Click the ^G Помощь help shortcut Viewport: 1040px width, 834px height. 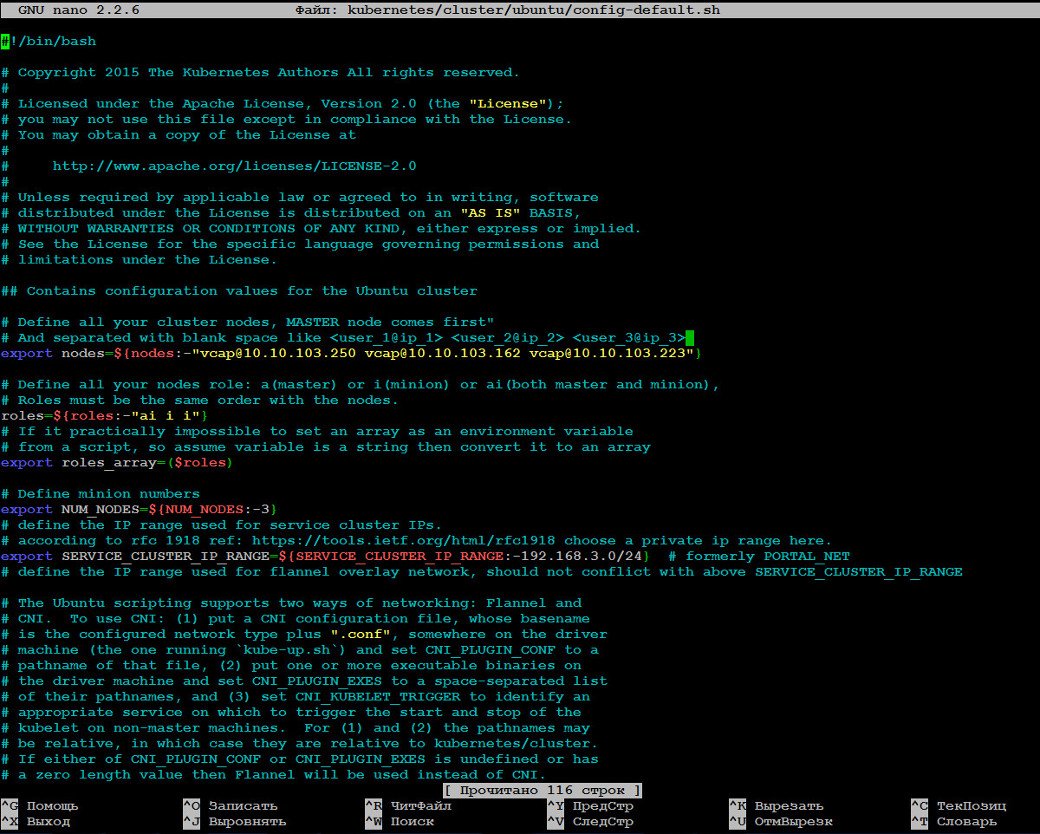(40, 806)
